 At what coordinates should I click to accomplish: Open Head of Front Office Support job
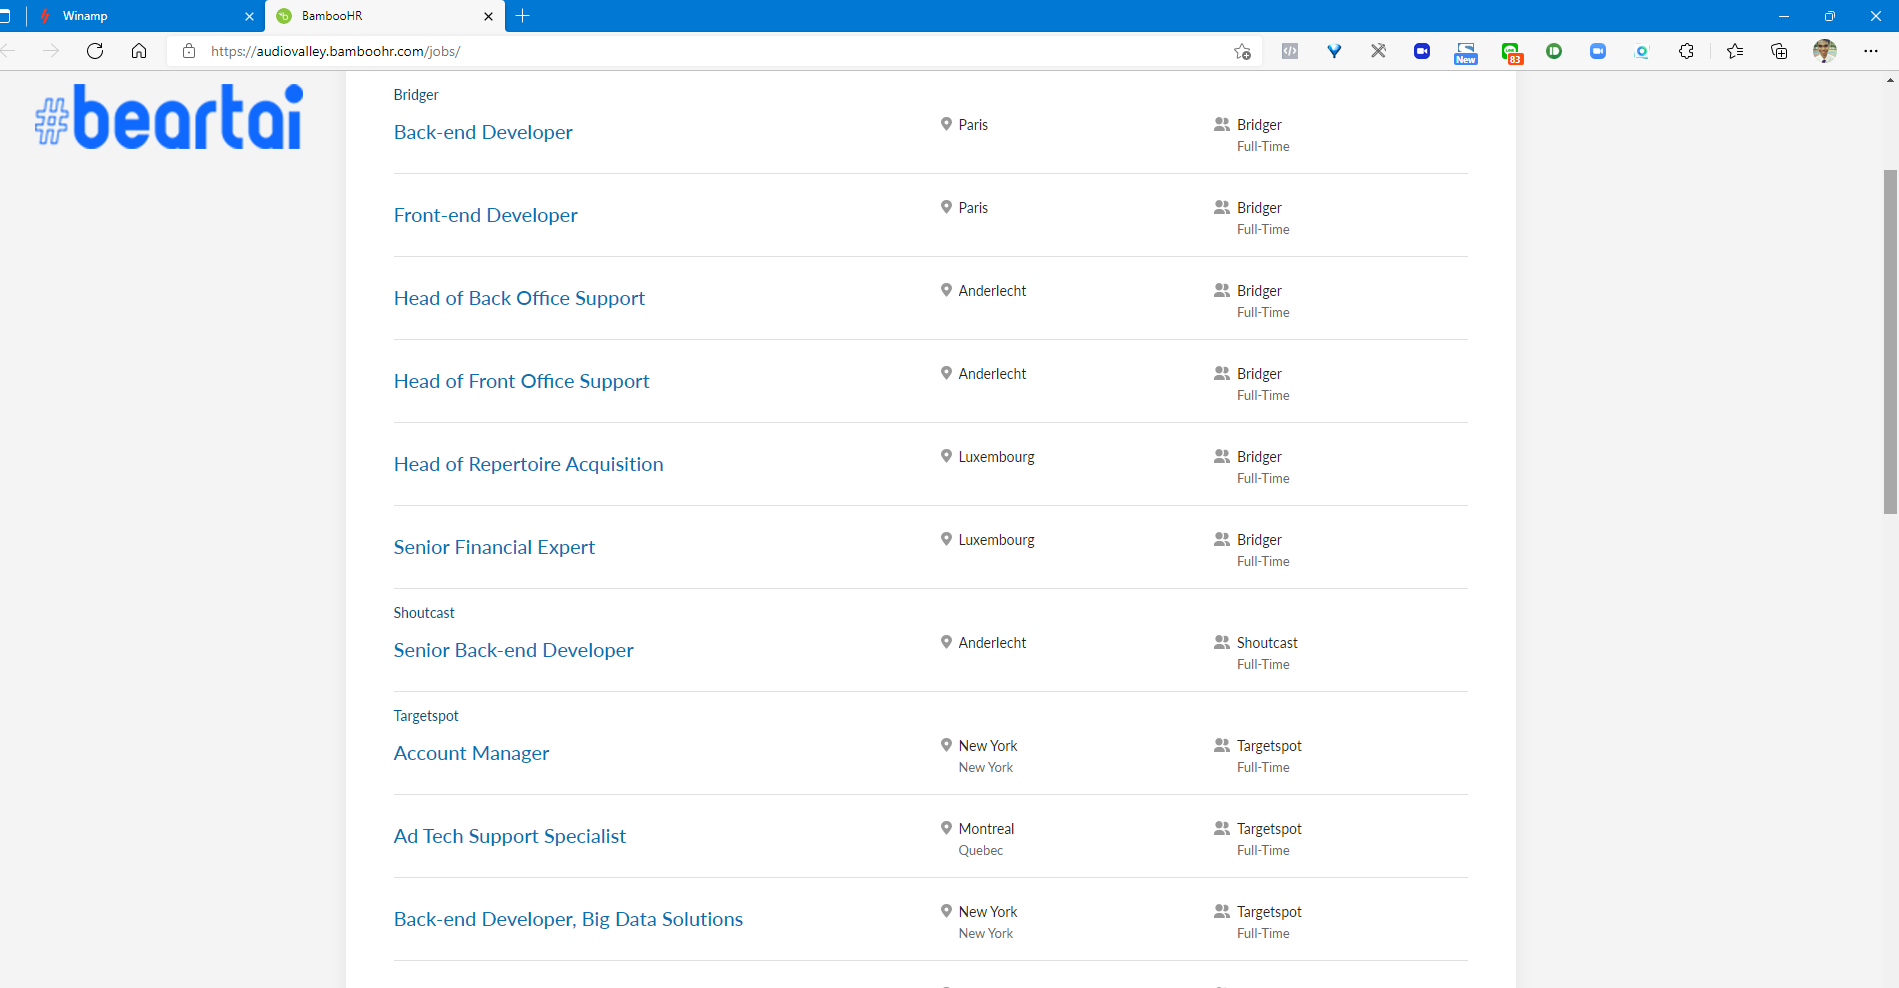pos(521,381)
